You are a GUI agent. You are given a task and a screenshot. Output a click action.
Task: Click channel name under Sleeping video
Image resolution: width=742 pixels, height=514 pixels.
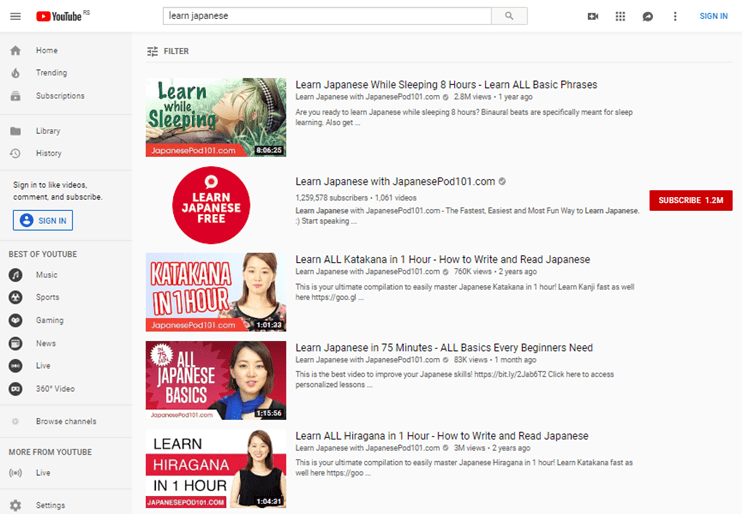[368, 97]
